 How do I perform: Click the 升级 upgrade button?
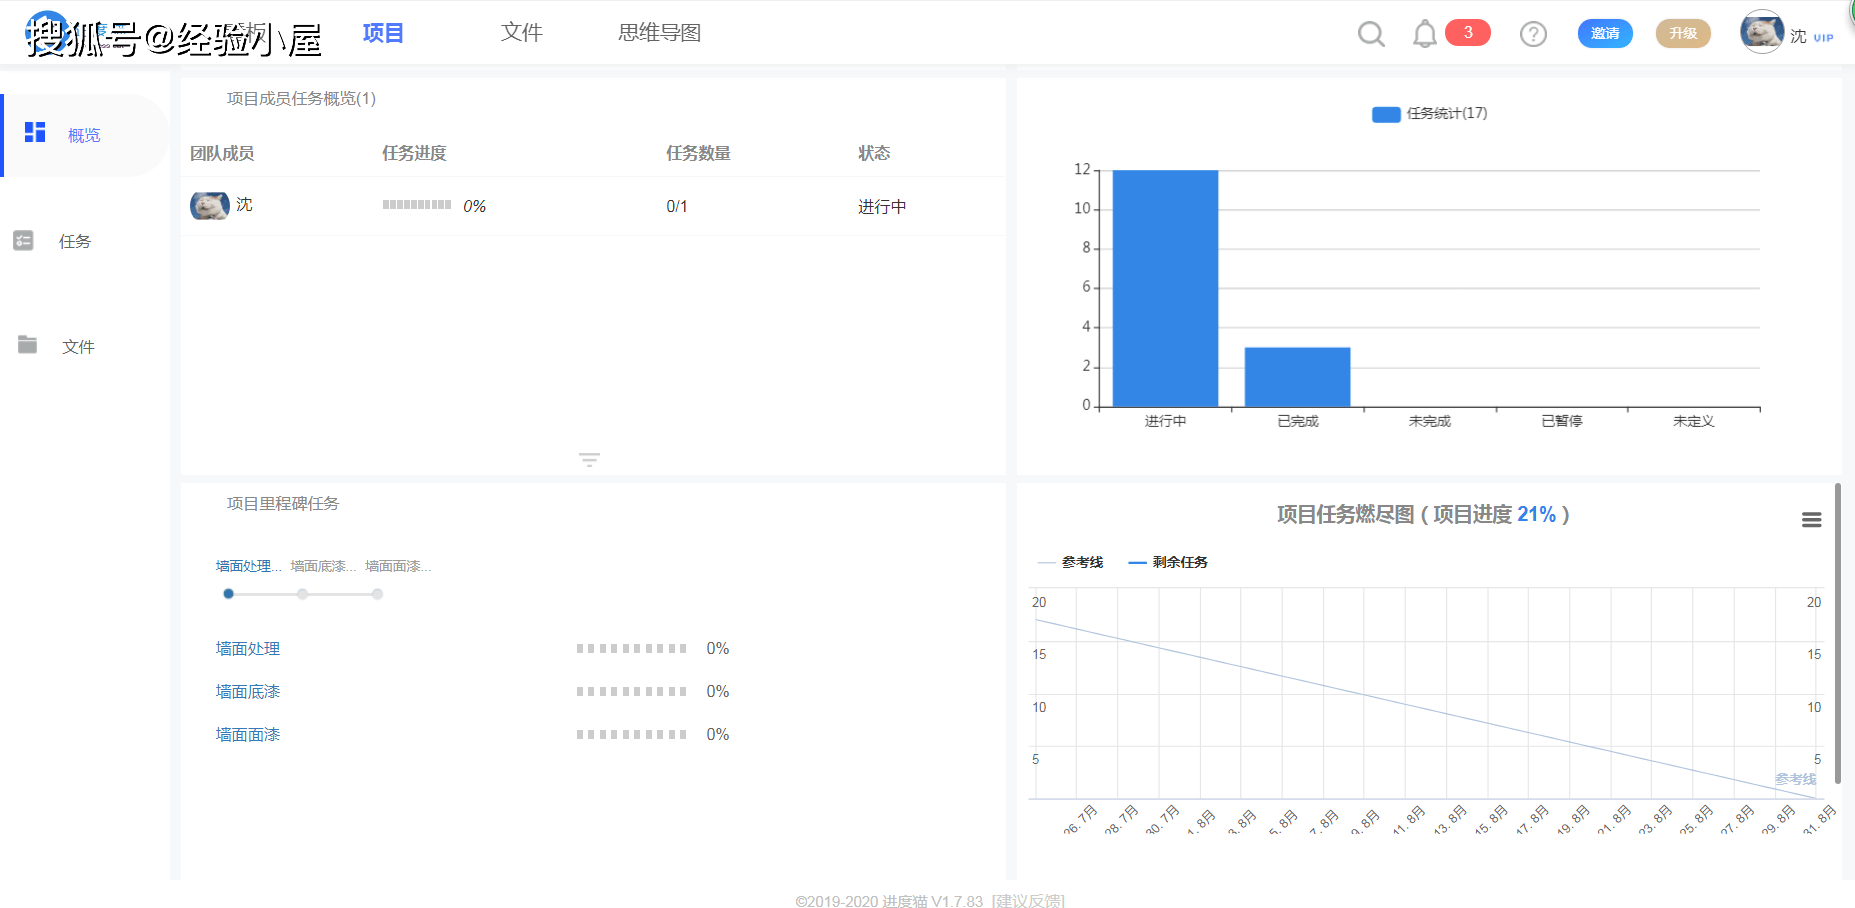click(x=1682, y=33)
